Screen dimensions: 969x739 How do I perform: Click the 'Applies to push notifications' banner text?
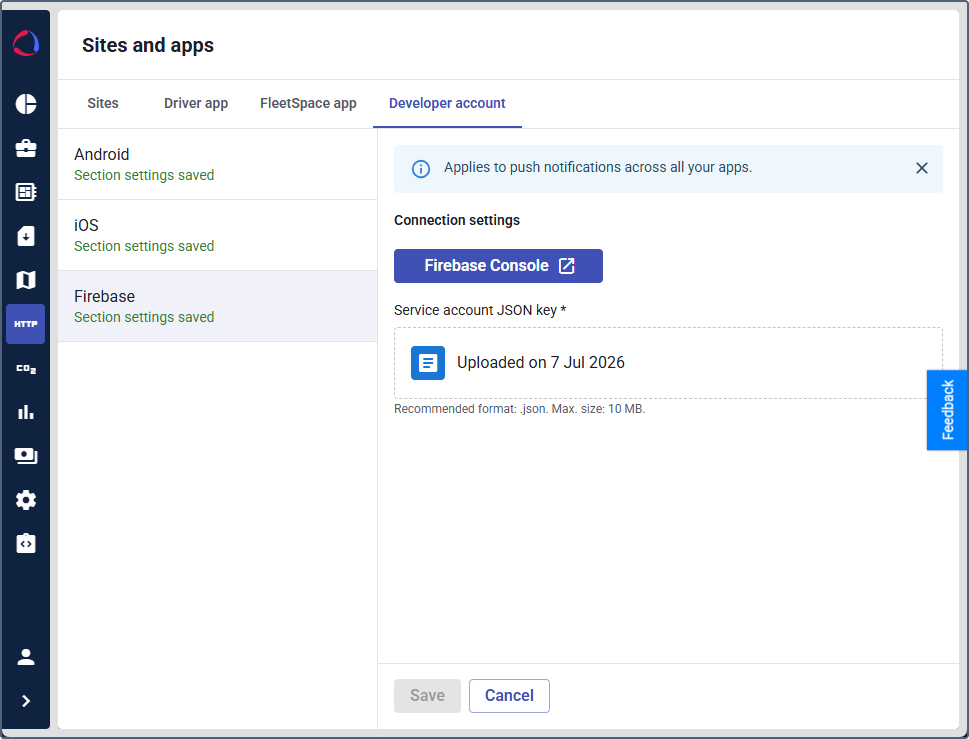click(598, 167)
